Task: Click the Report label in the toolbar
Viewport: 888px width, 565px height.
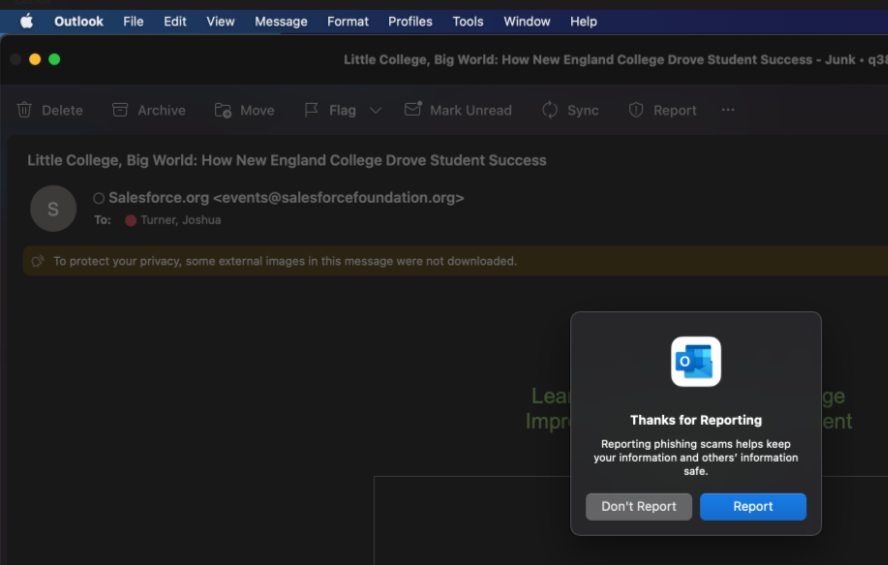Action: tap(675, 110)
